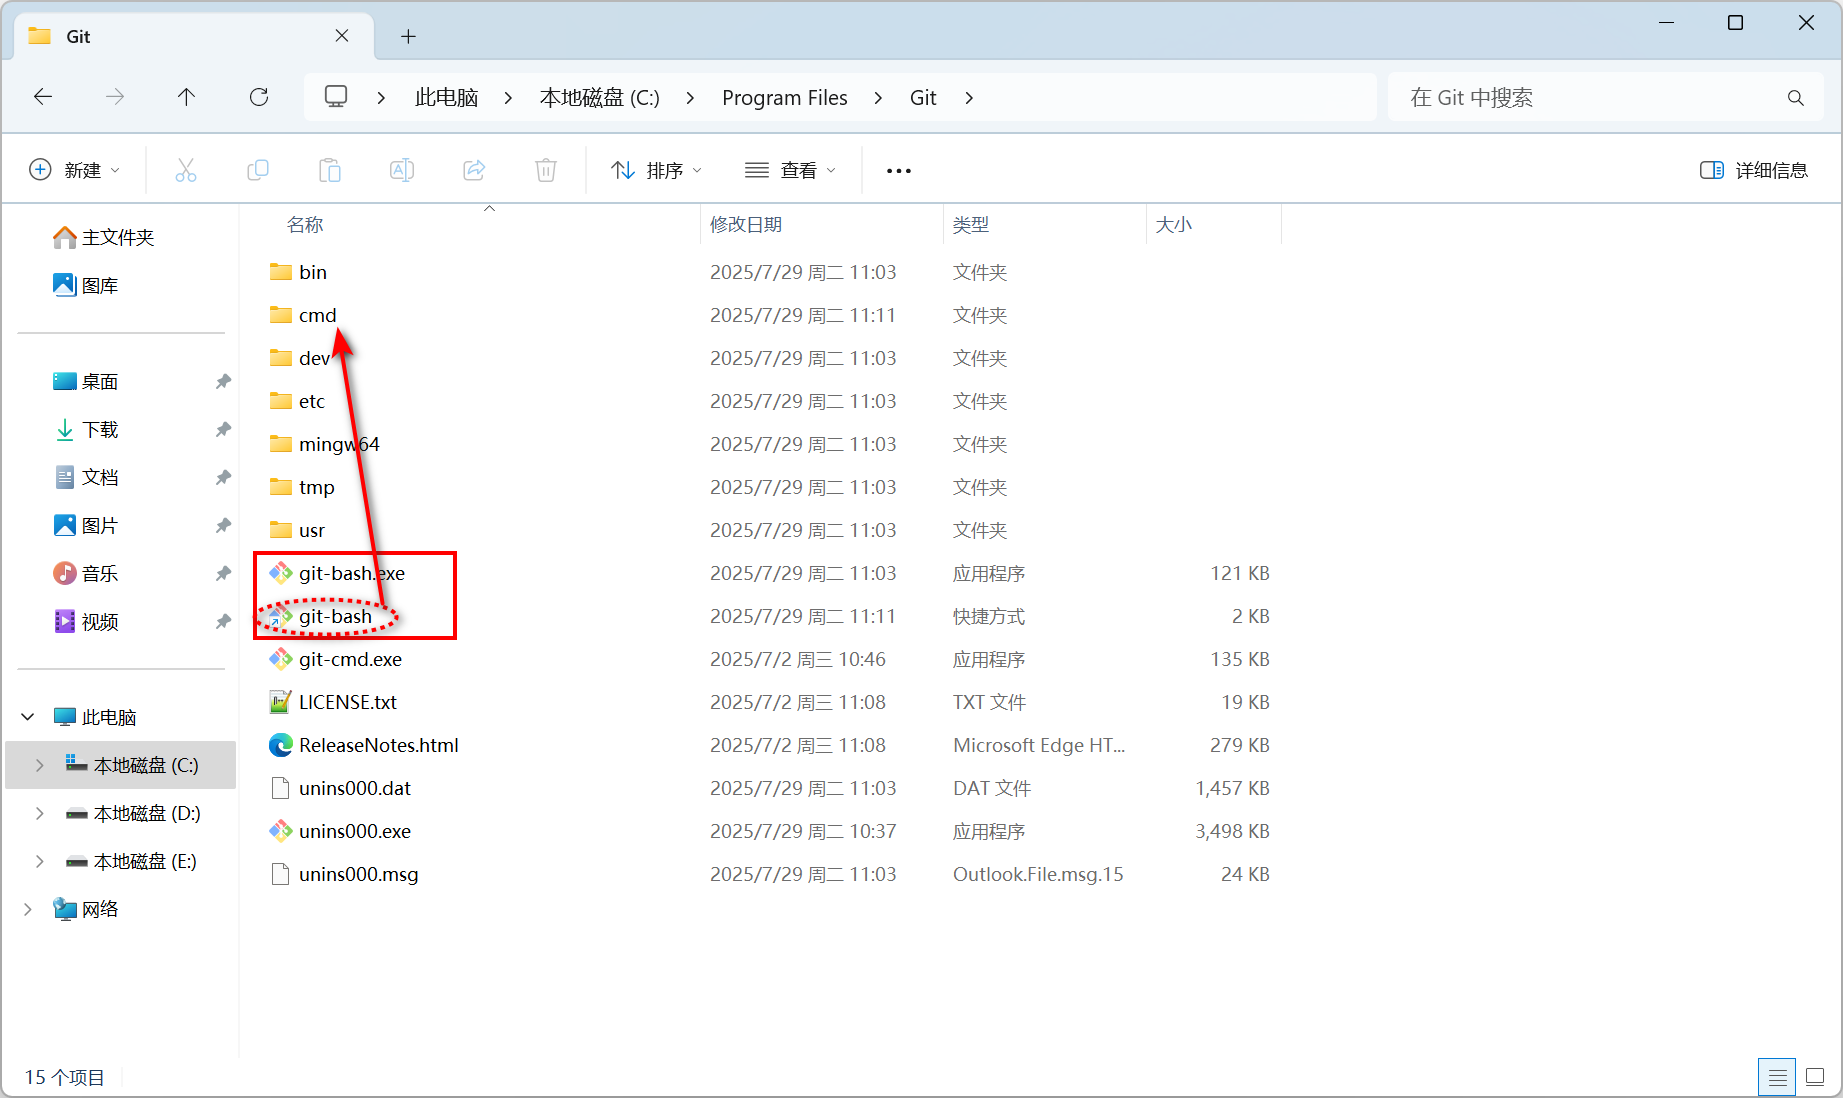The image size is (1843, 1098).
Task: Open Videos (视频) quick access
Action: (x=86, y=621)
